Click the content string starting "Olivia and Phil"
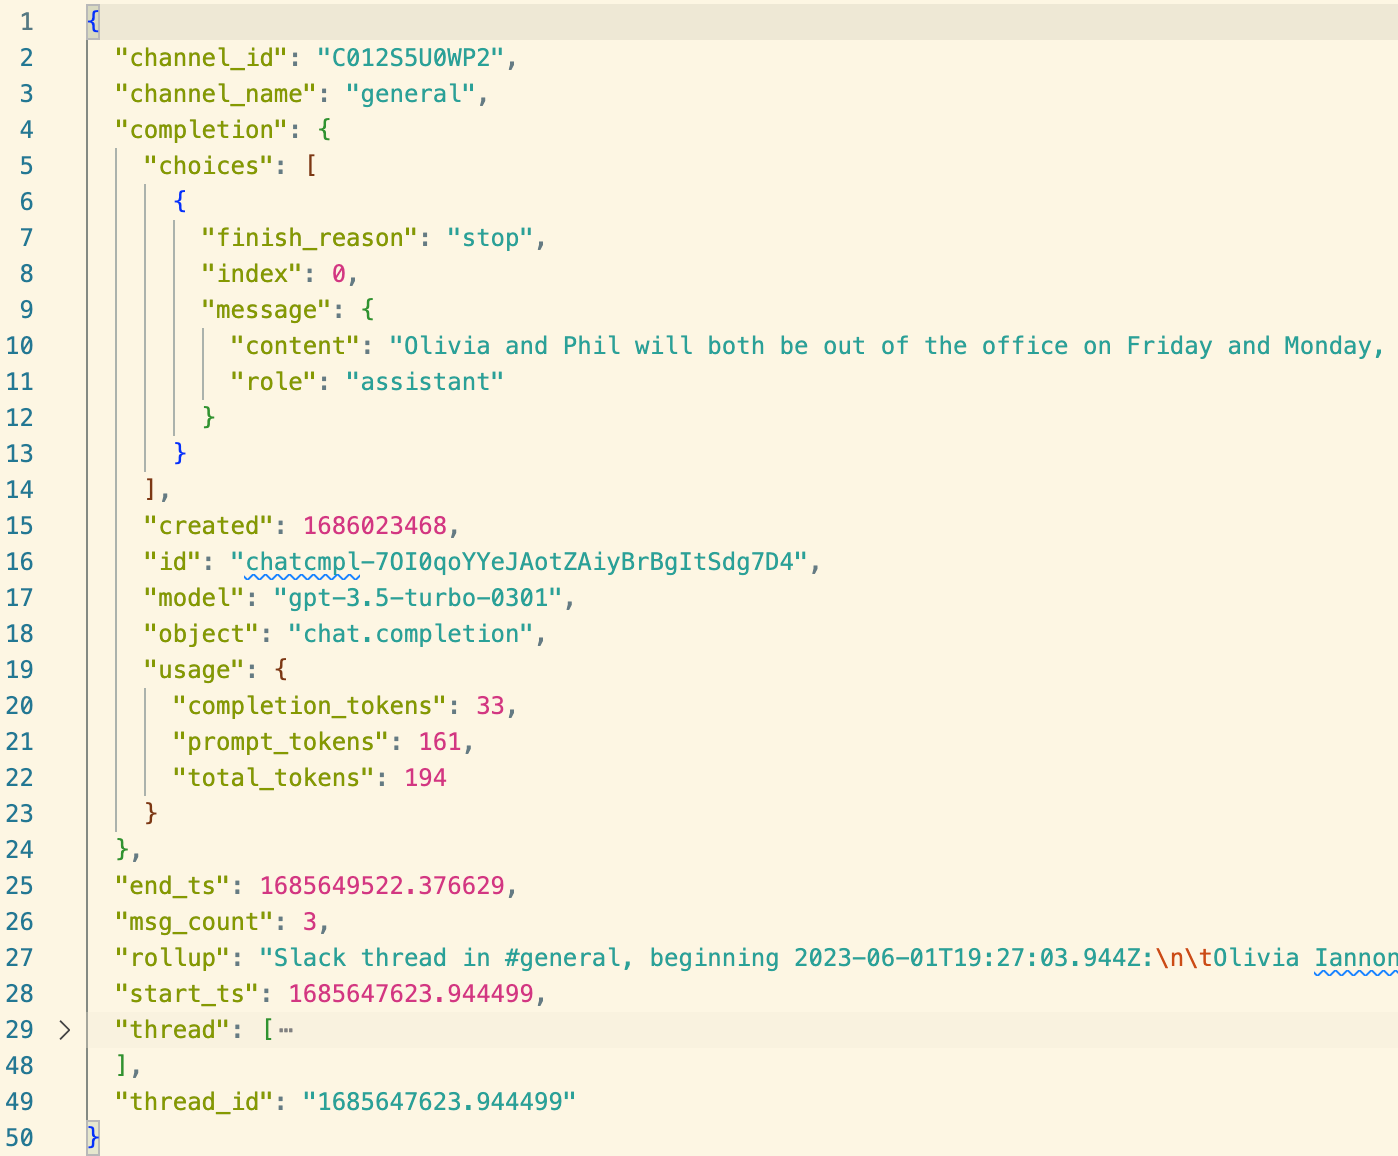The height and width of the screenshot is (1156, 1398). [893, 346]
